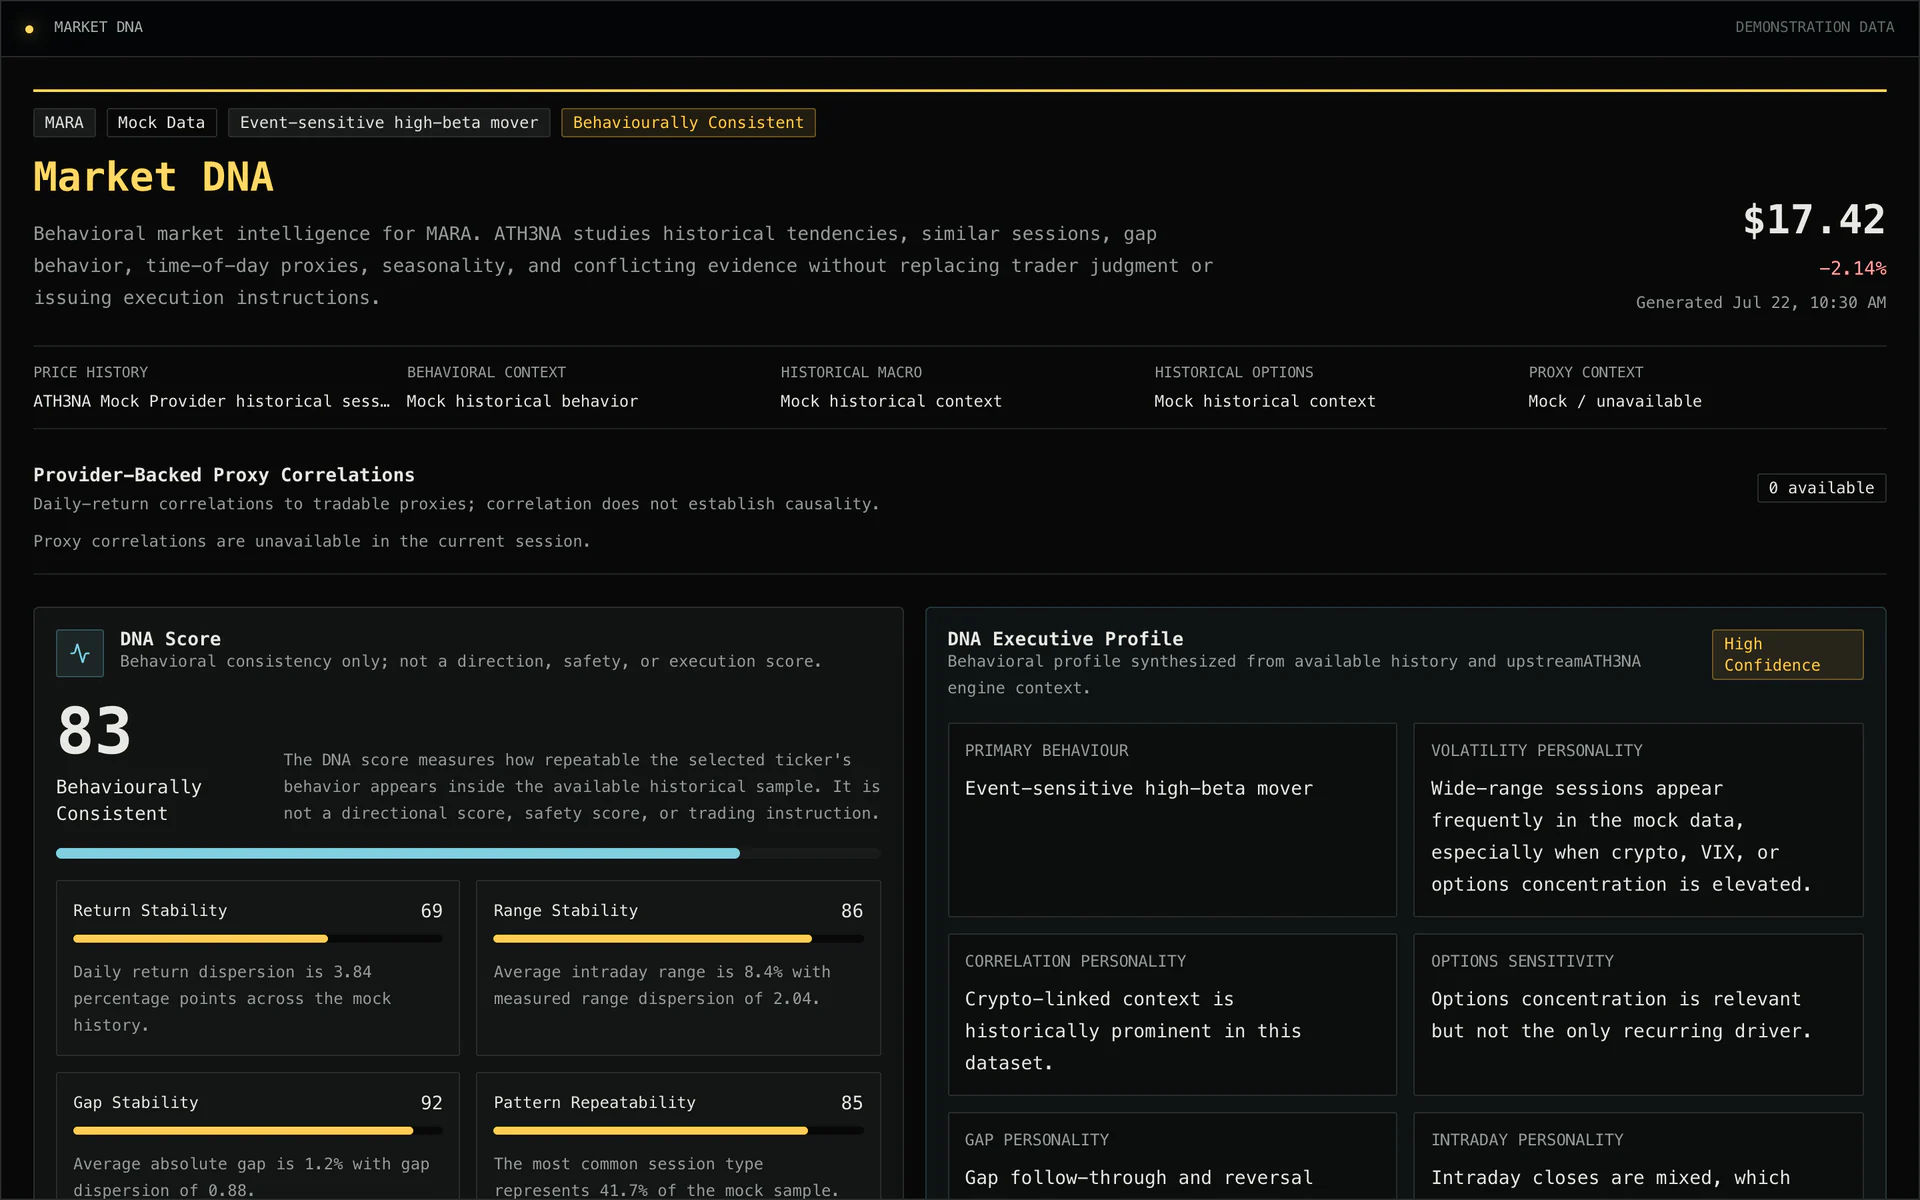Click the Gap Stability progress bar
The width and height of the screenshot is (1920, 1200).
pos(257,1131)
